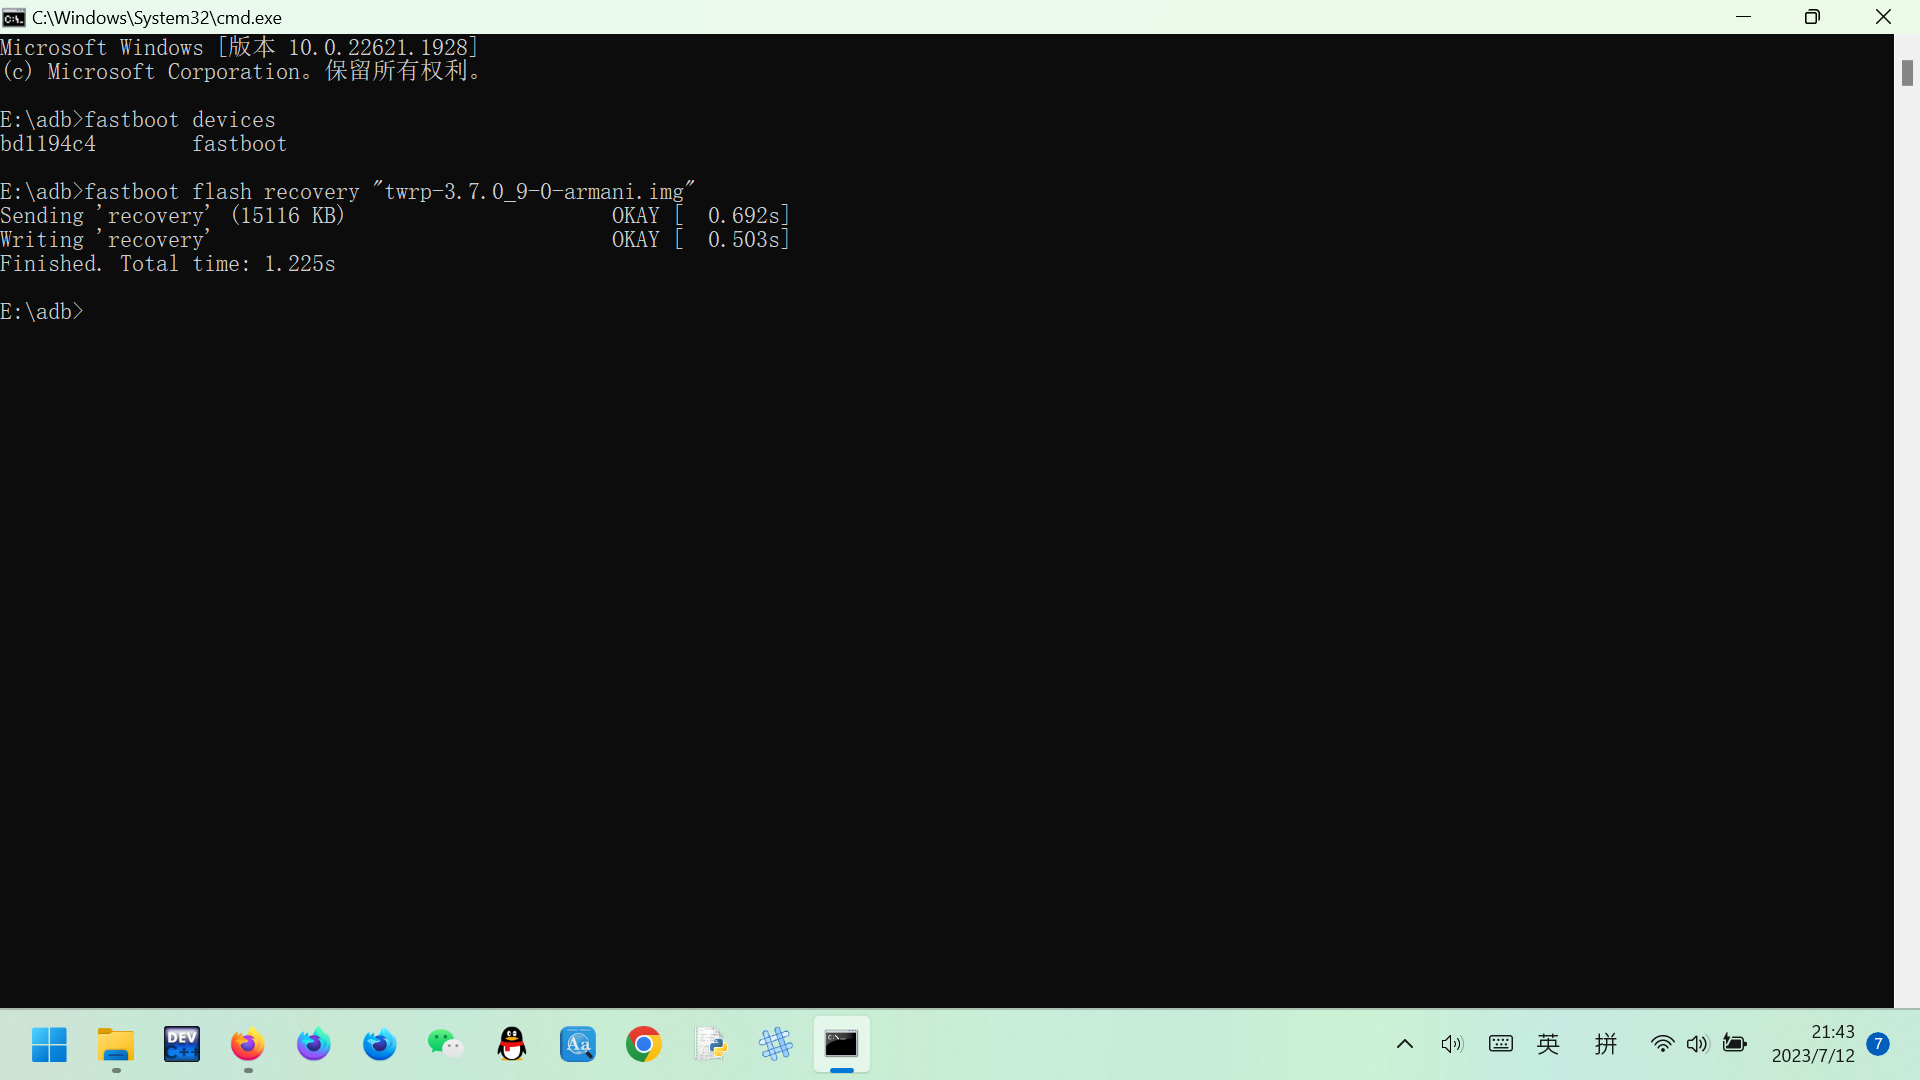Open the orange Firefox browser icon
This screenshot has width=1920, height=1080.
tap(248, 1045)
